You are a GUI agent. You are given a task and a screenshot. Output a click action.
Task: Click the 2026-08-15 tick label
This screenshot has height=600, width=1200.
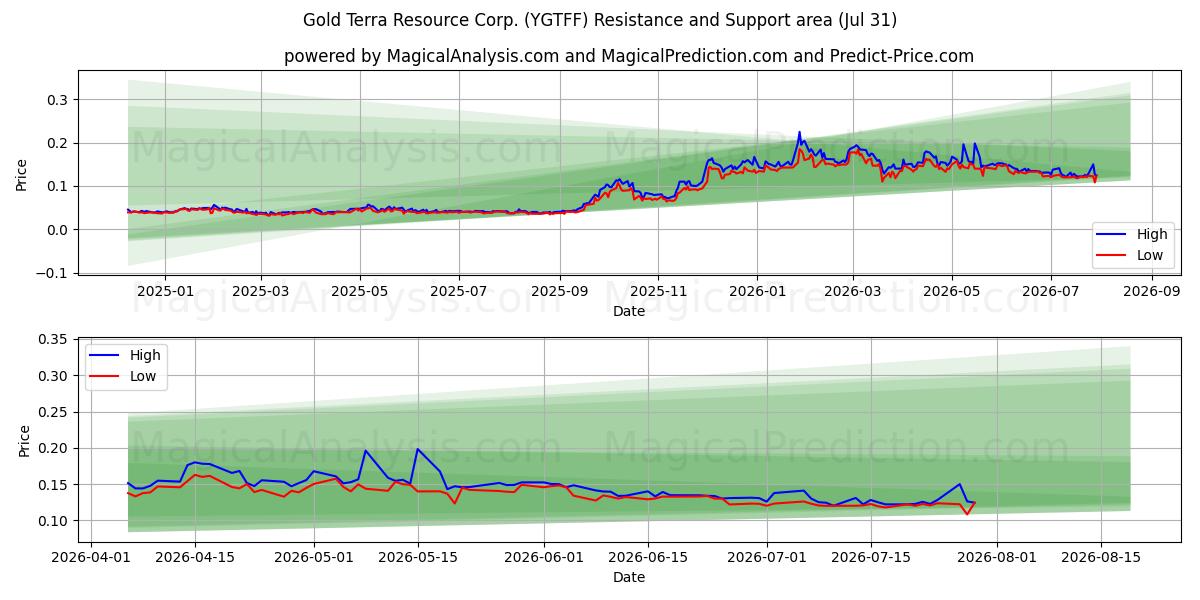click(x=1101, y=558)
